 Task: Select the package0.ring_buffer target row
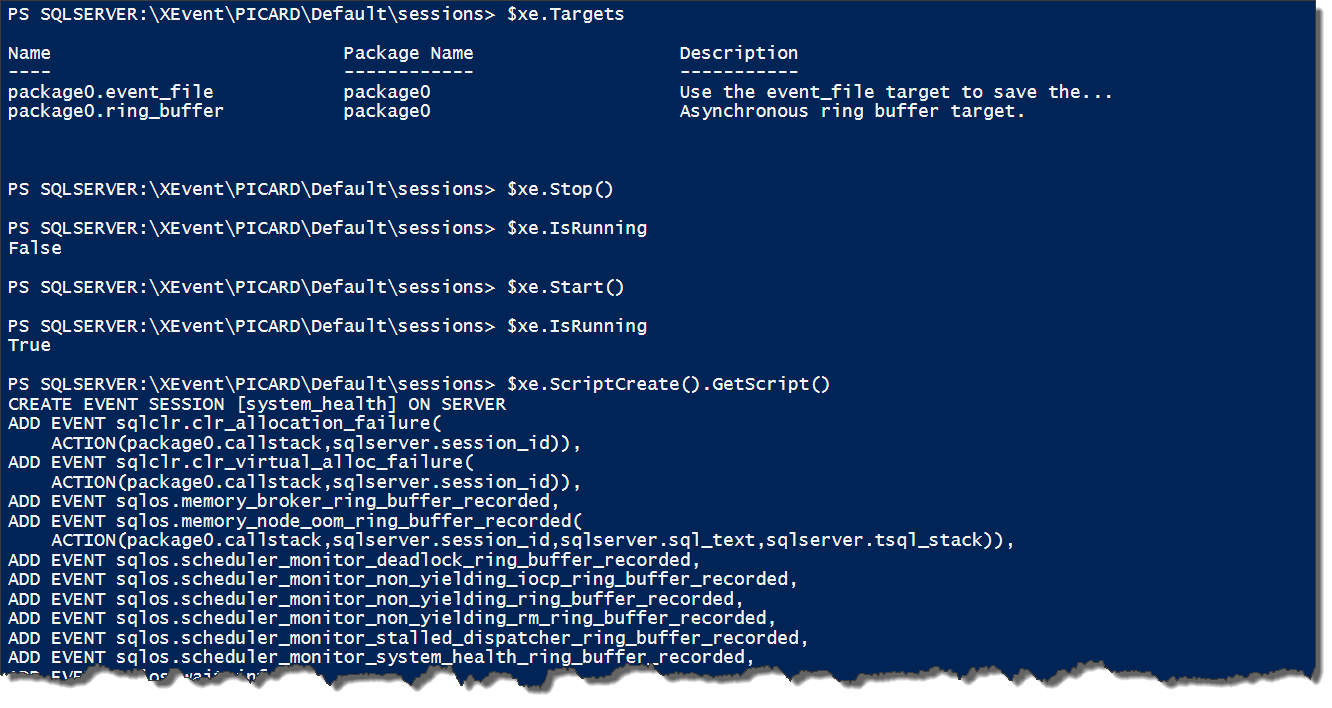(516, 111)
